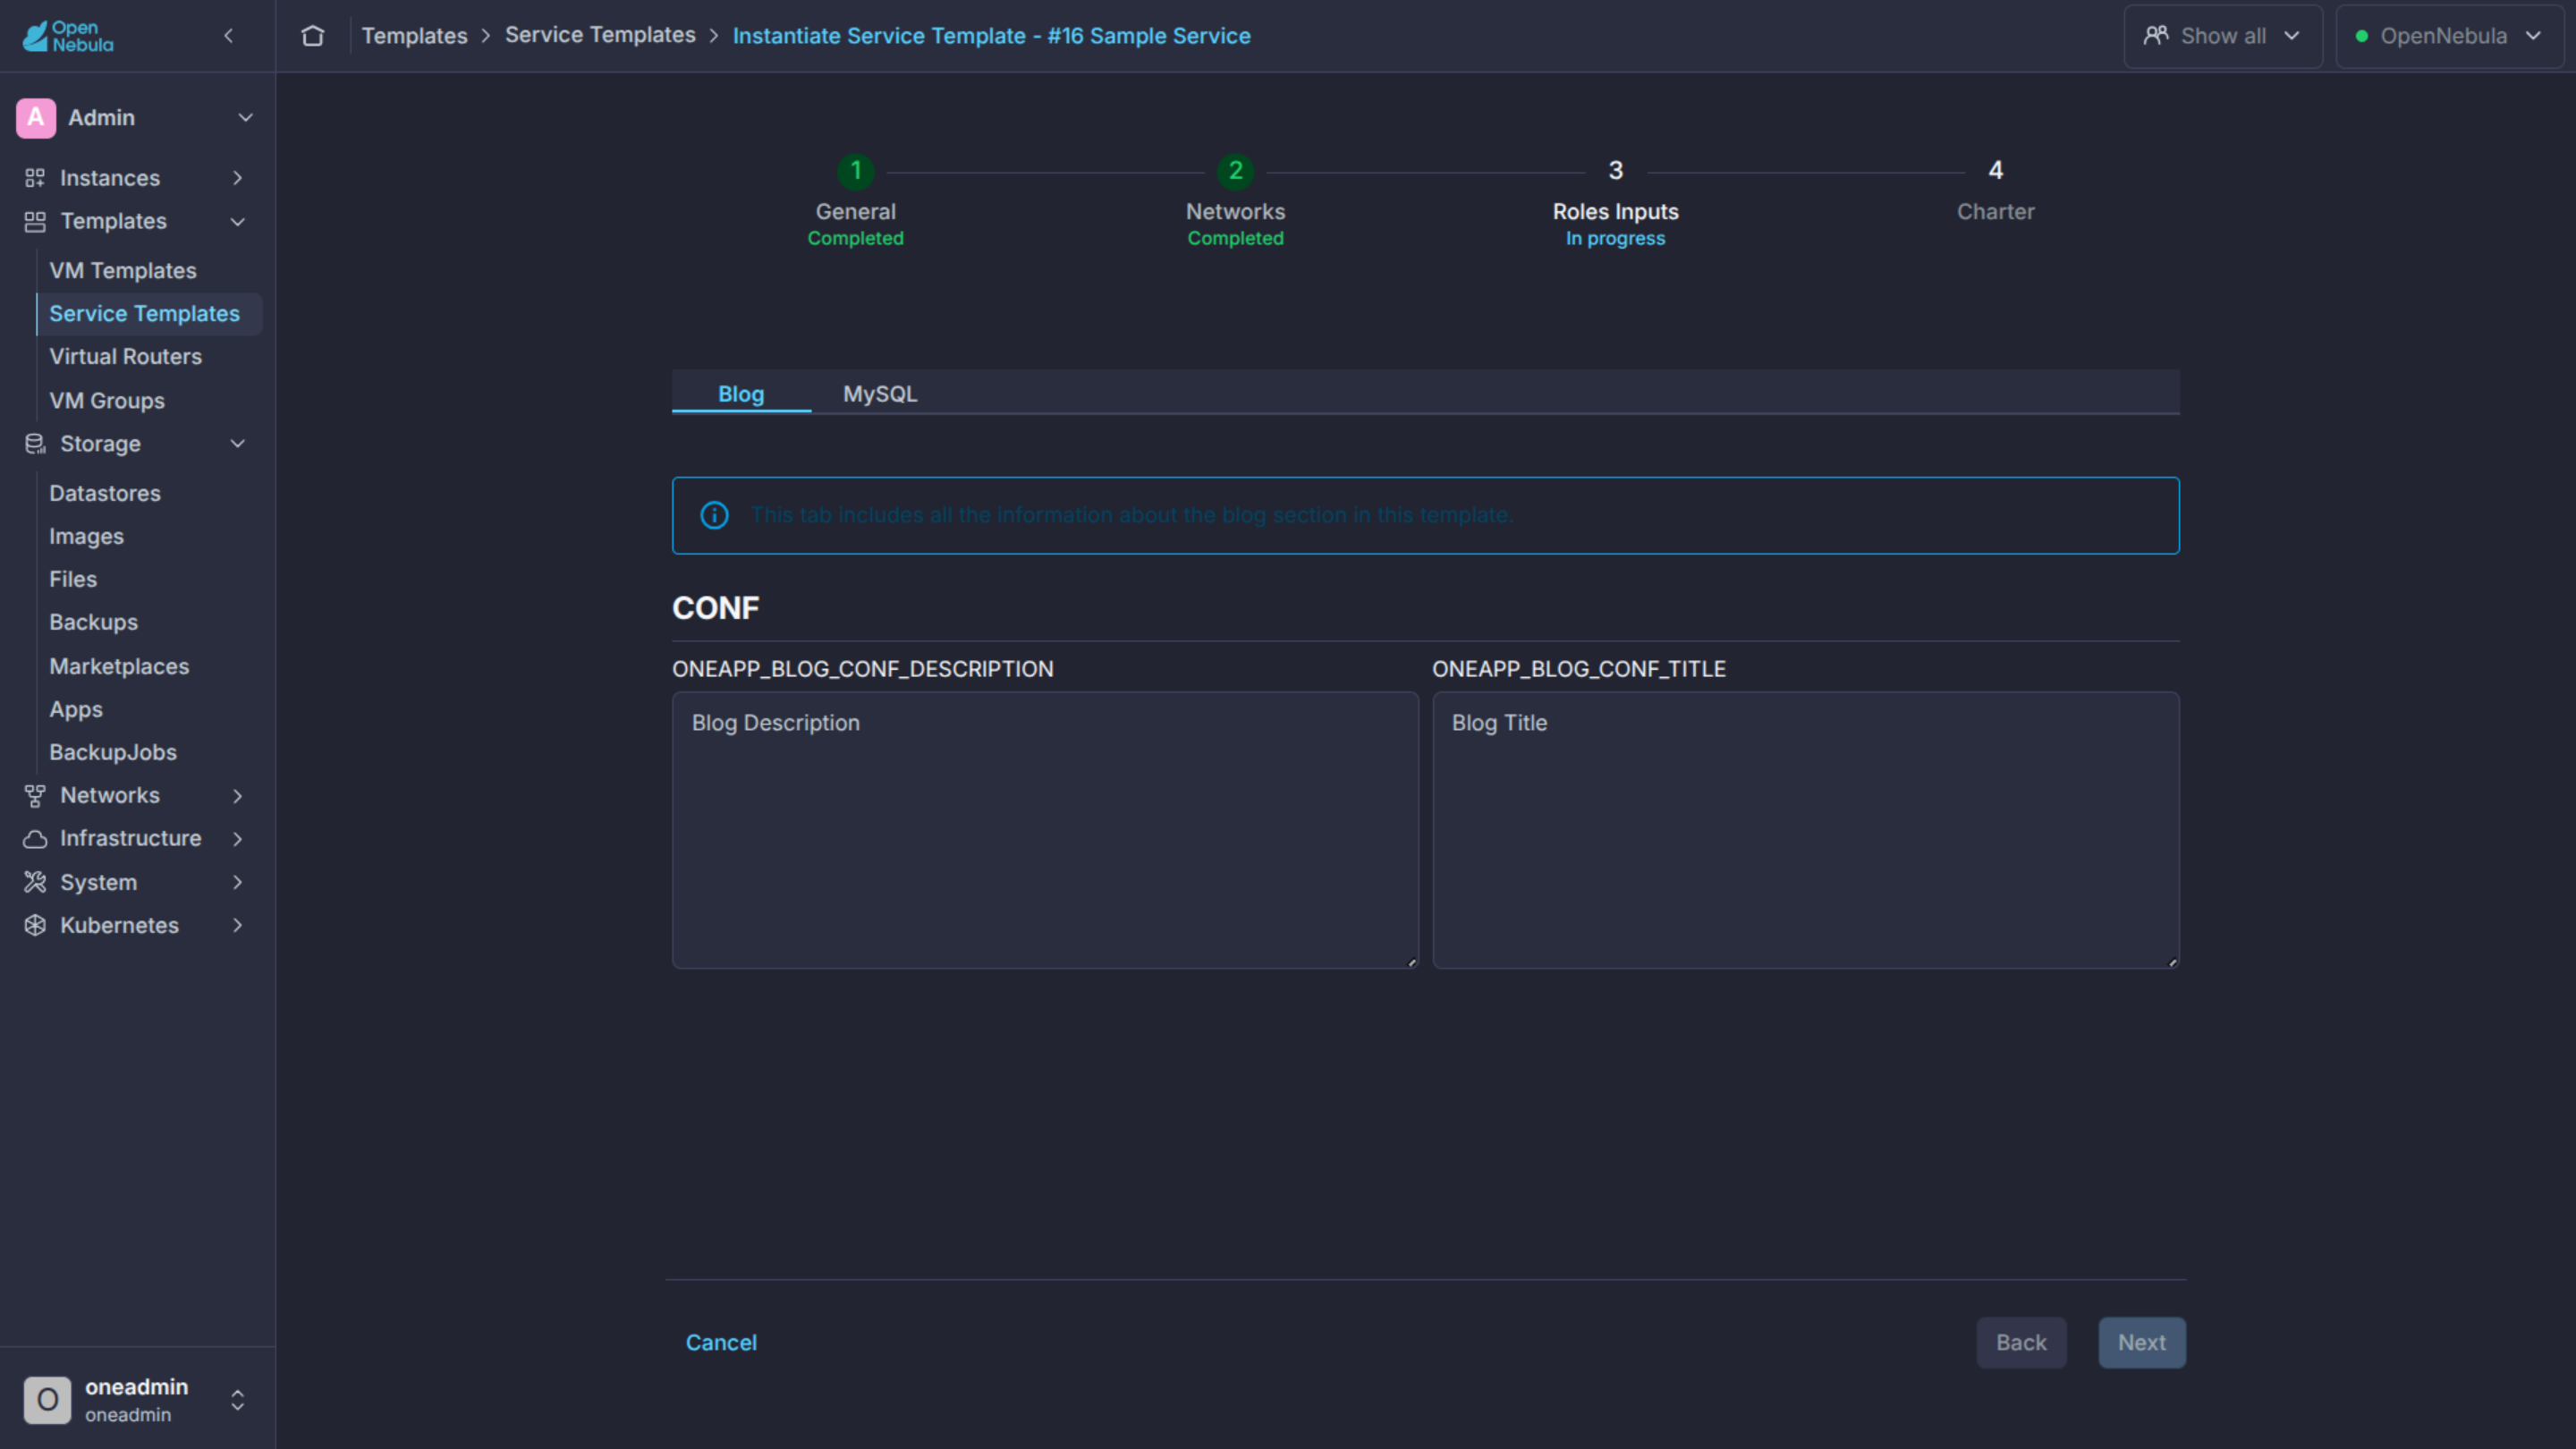Open the oneadmin user menu toggle
2576x1449 pixels.
point(238,1400)
